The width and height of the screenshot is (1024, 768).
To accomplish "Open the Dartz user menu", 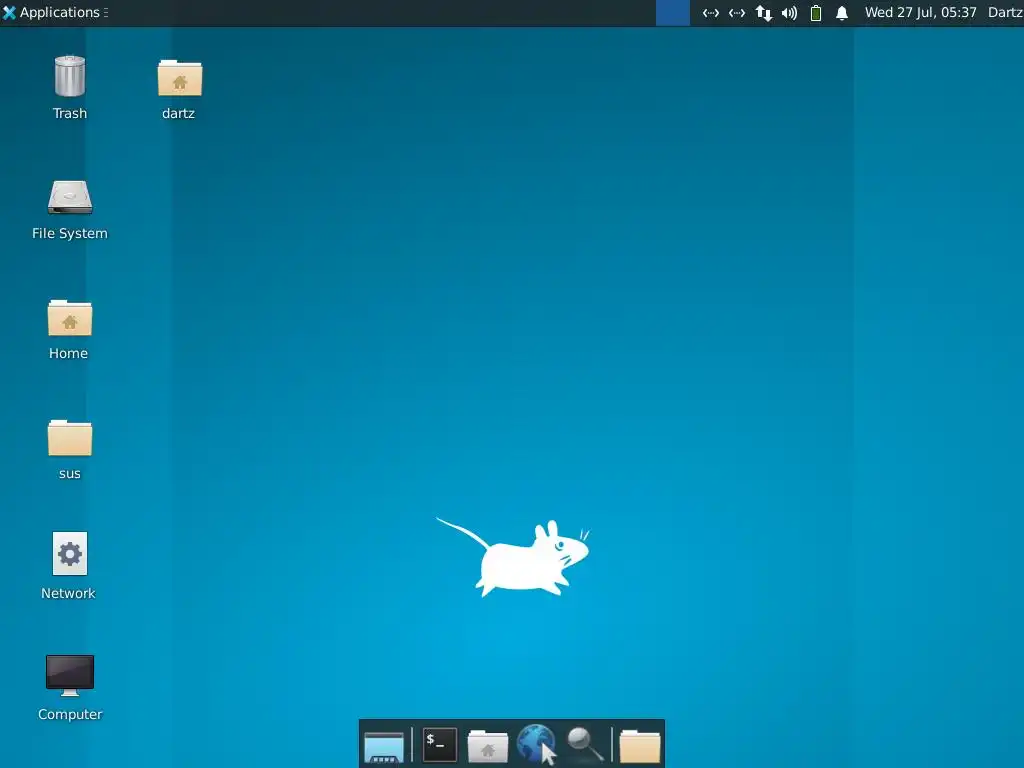I will pyautogui.click(x=1005, y=12).
